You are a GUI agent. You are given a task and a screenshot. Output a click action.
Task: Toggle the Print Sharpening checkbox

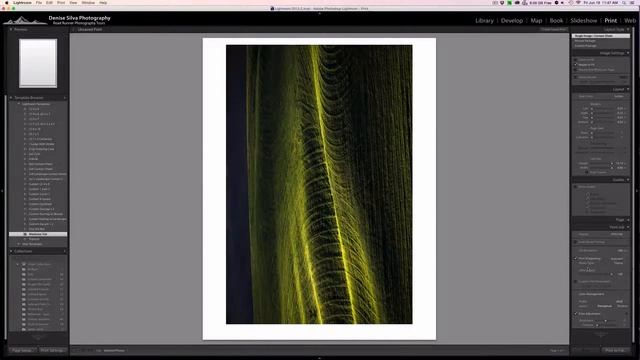click(576, 258)
